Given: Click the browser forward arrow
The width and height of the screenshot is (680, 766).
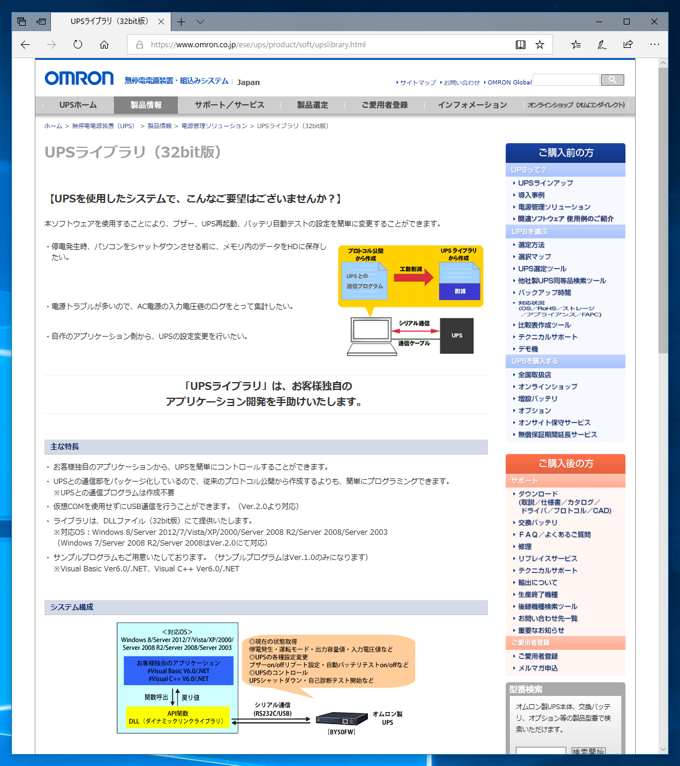Looking at the screenshot, I should pyautogui.click(x=51, y=44).
